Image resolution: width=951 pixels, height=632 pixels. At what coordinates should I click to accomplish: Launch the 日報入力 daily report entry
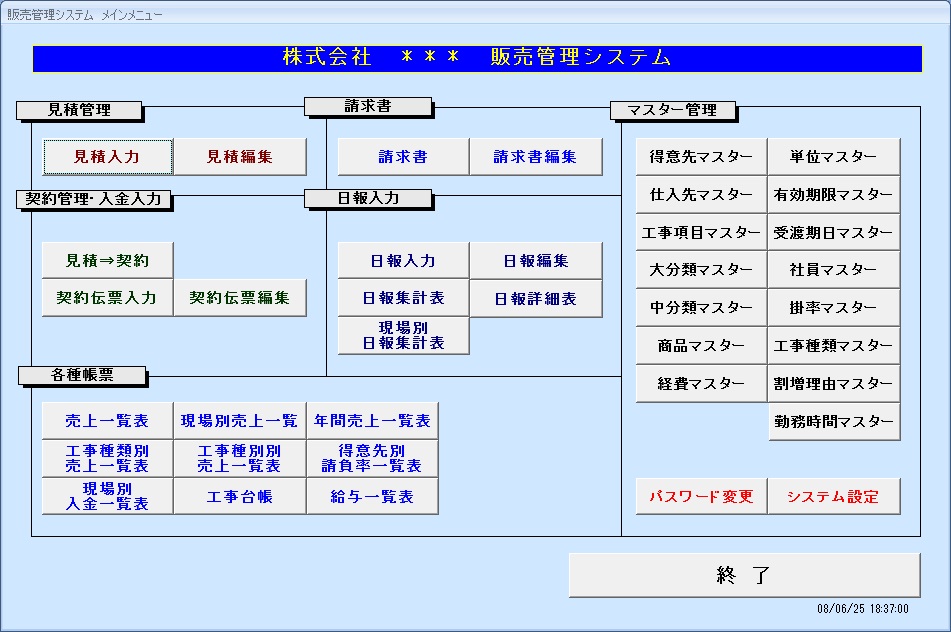click(403, 261)
